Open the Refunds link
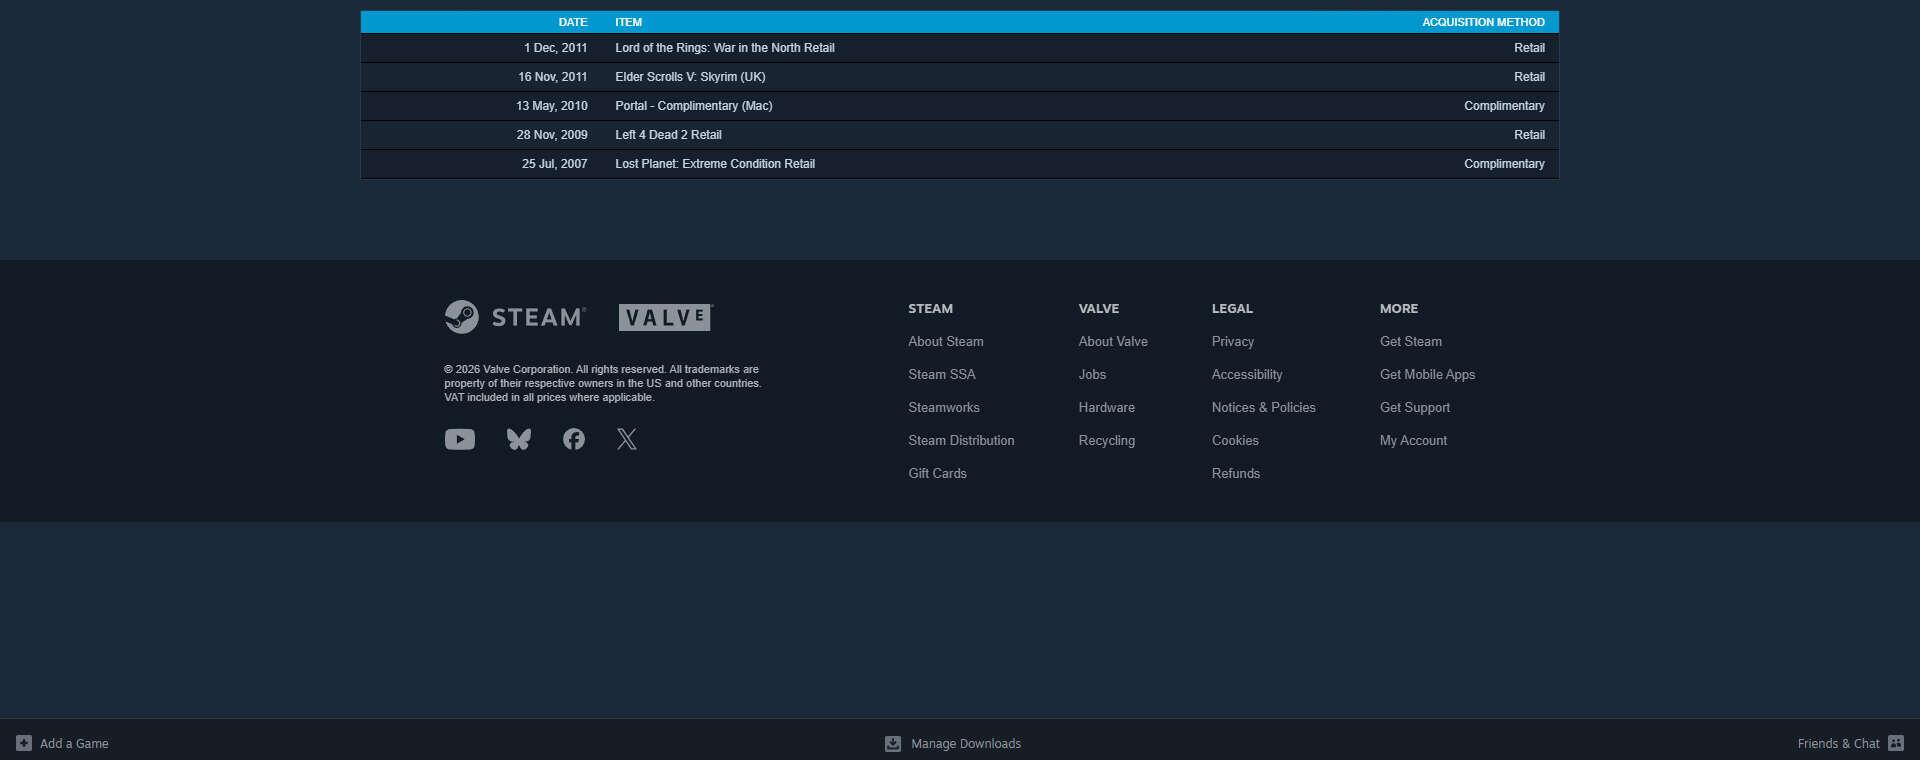The width and height of the screenshot is (1920, 760). click(x=1236, y=474)
